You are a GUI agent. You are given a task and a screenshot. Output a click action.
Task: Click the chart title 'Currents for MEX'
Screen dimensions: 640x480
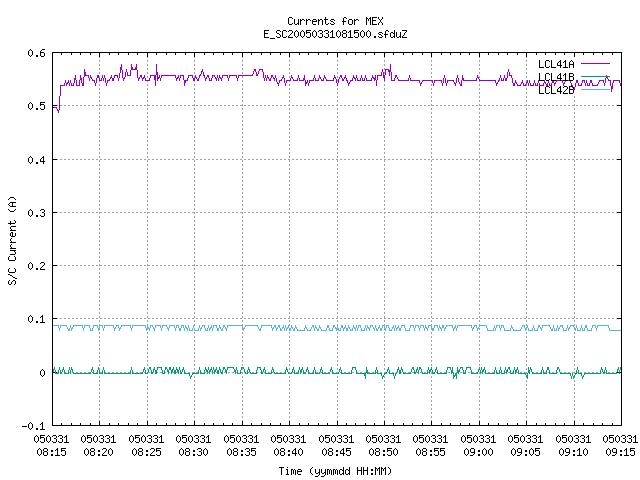tap(335, 21)
